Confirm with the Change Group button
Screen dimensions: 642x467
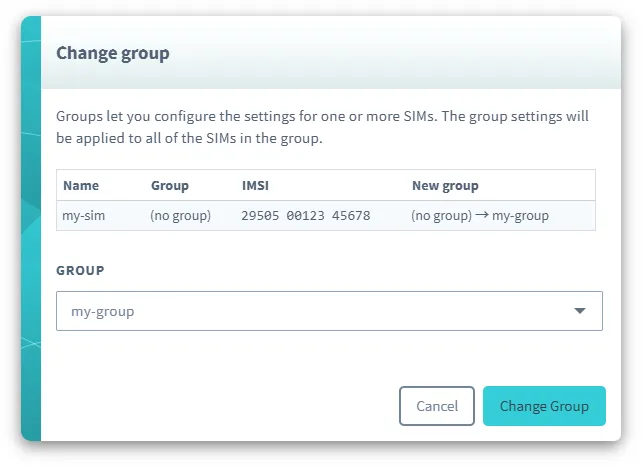544,406
